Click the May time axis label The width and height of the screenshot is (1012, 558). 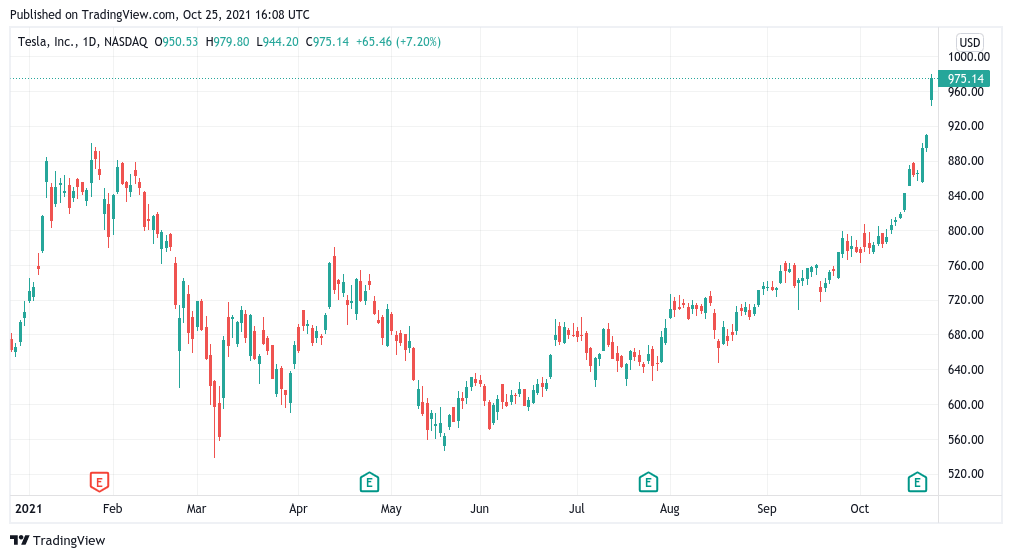391,508
